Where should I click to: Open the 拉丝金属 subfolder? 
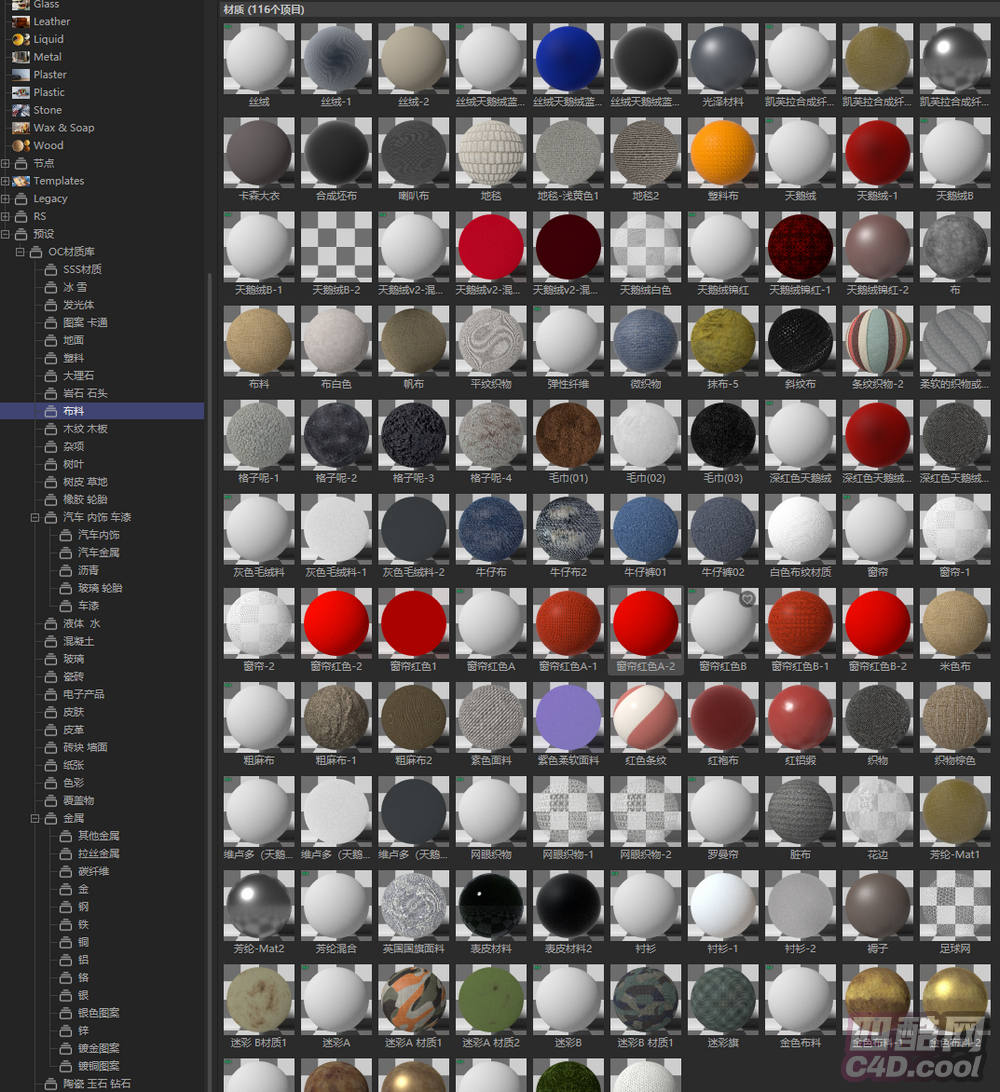pos(98,853)
